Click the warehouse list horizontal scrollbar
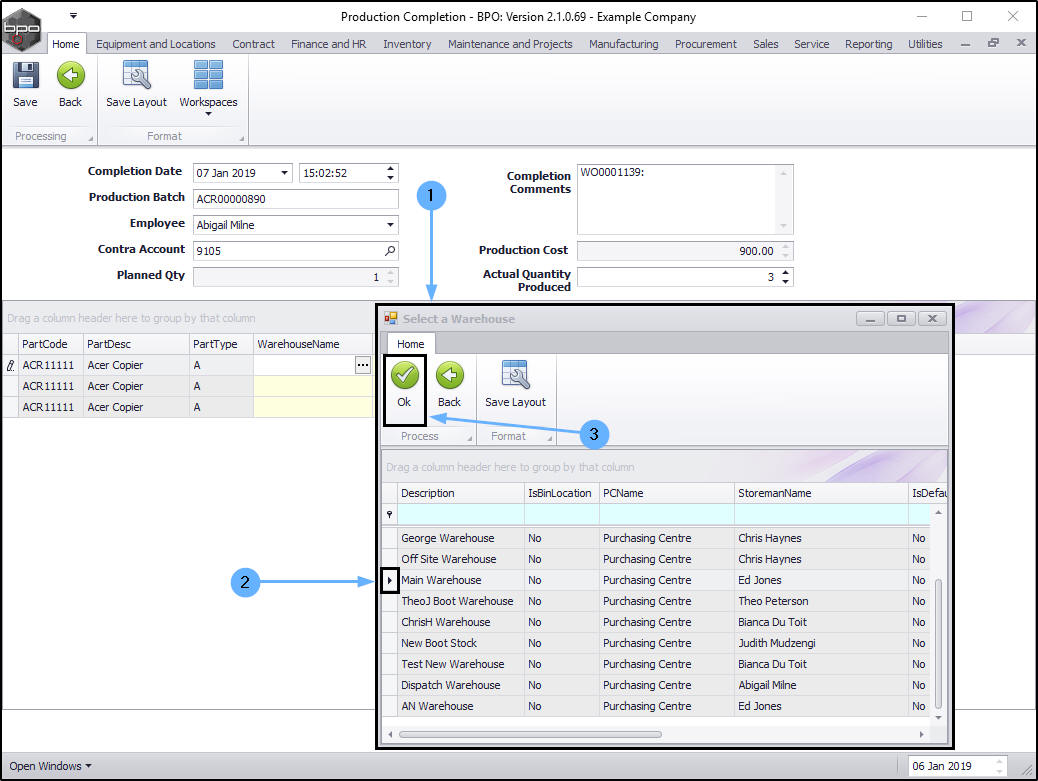The image size is (1038, 781). 530,734
